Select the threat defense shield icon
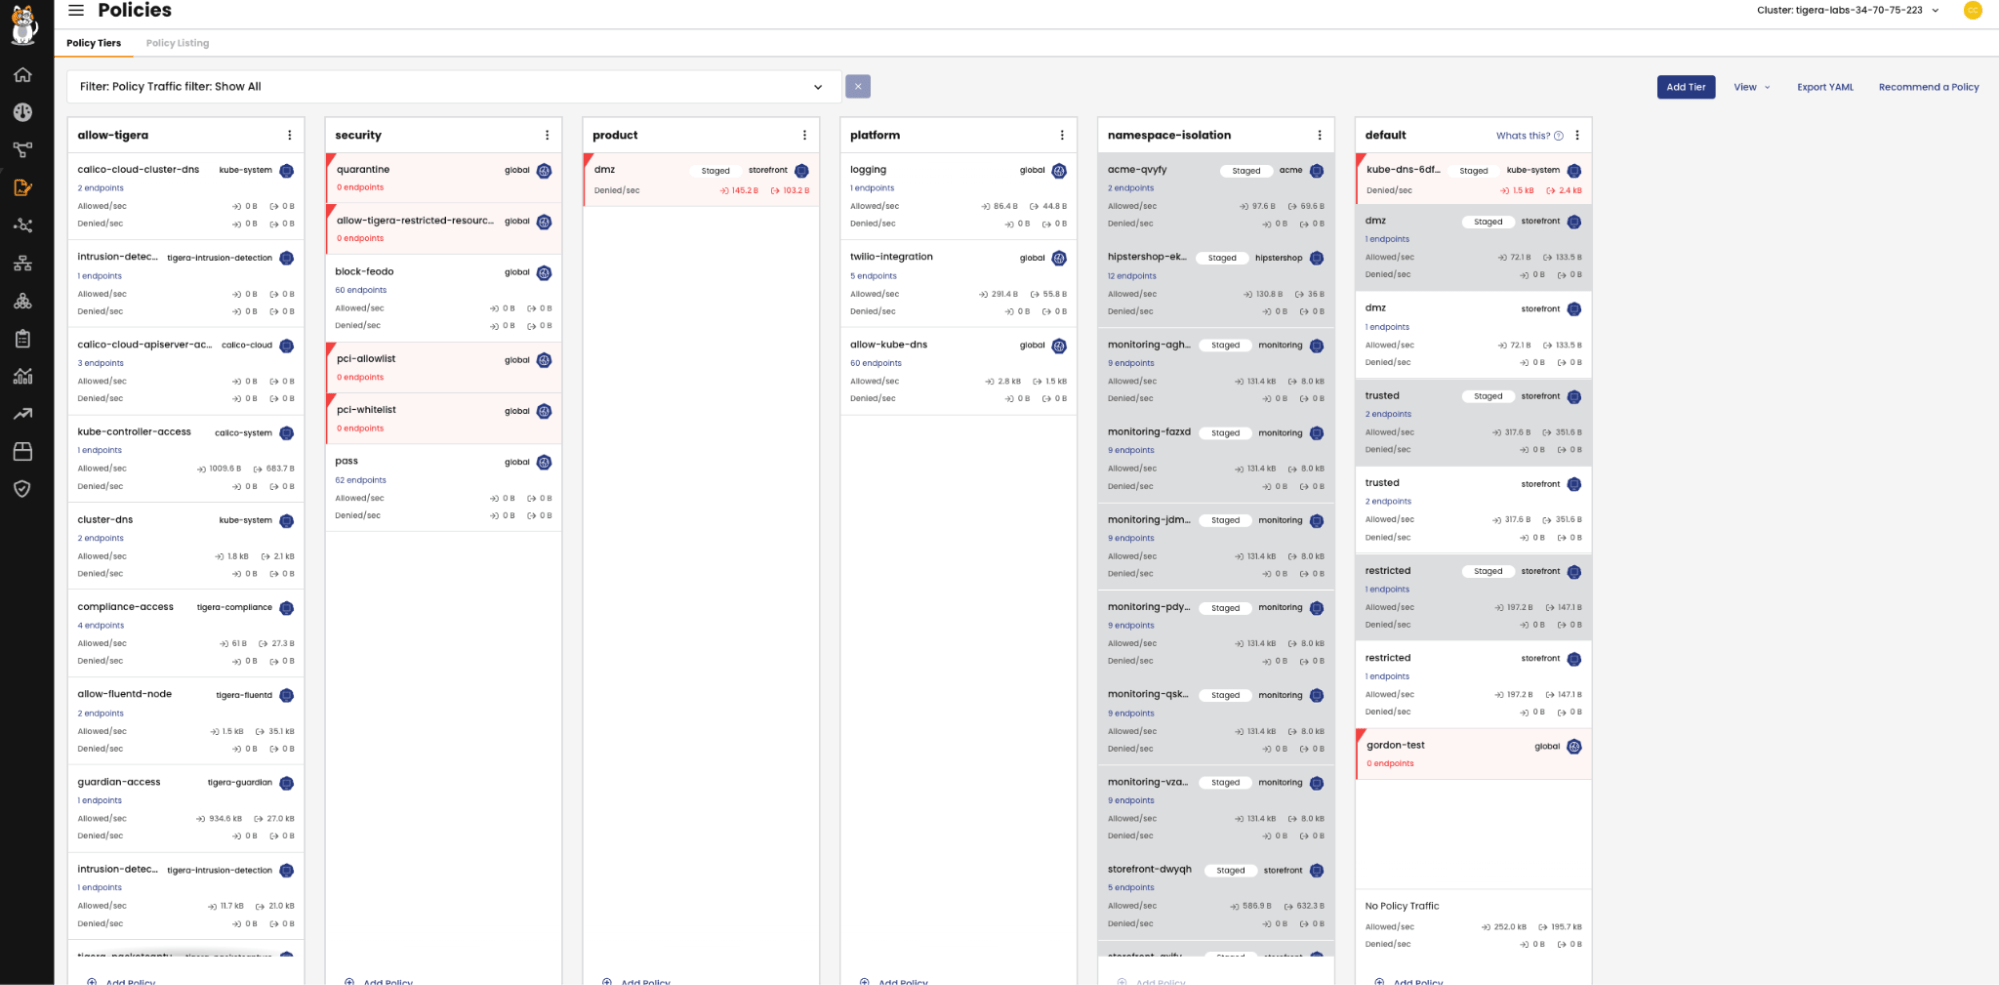Viewport: 1999px width, 985px height. pyautogui.click(x=22, y=489)
